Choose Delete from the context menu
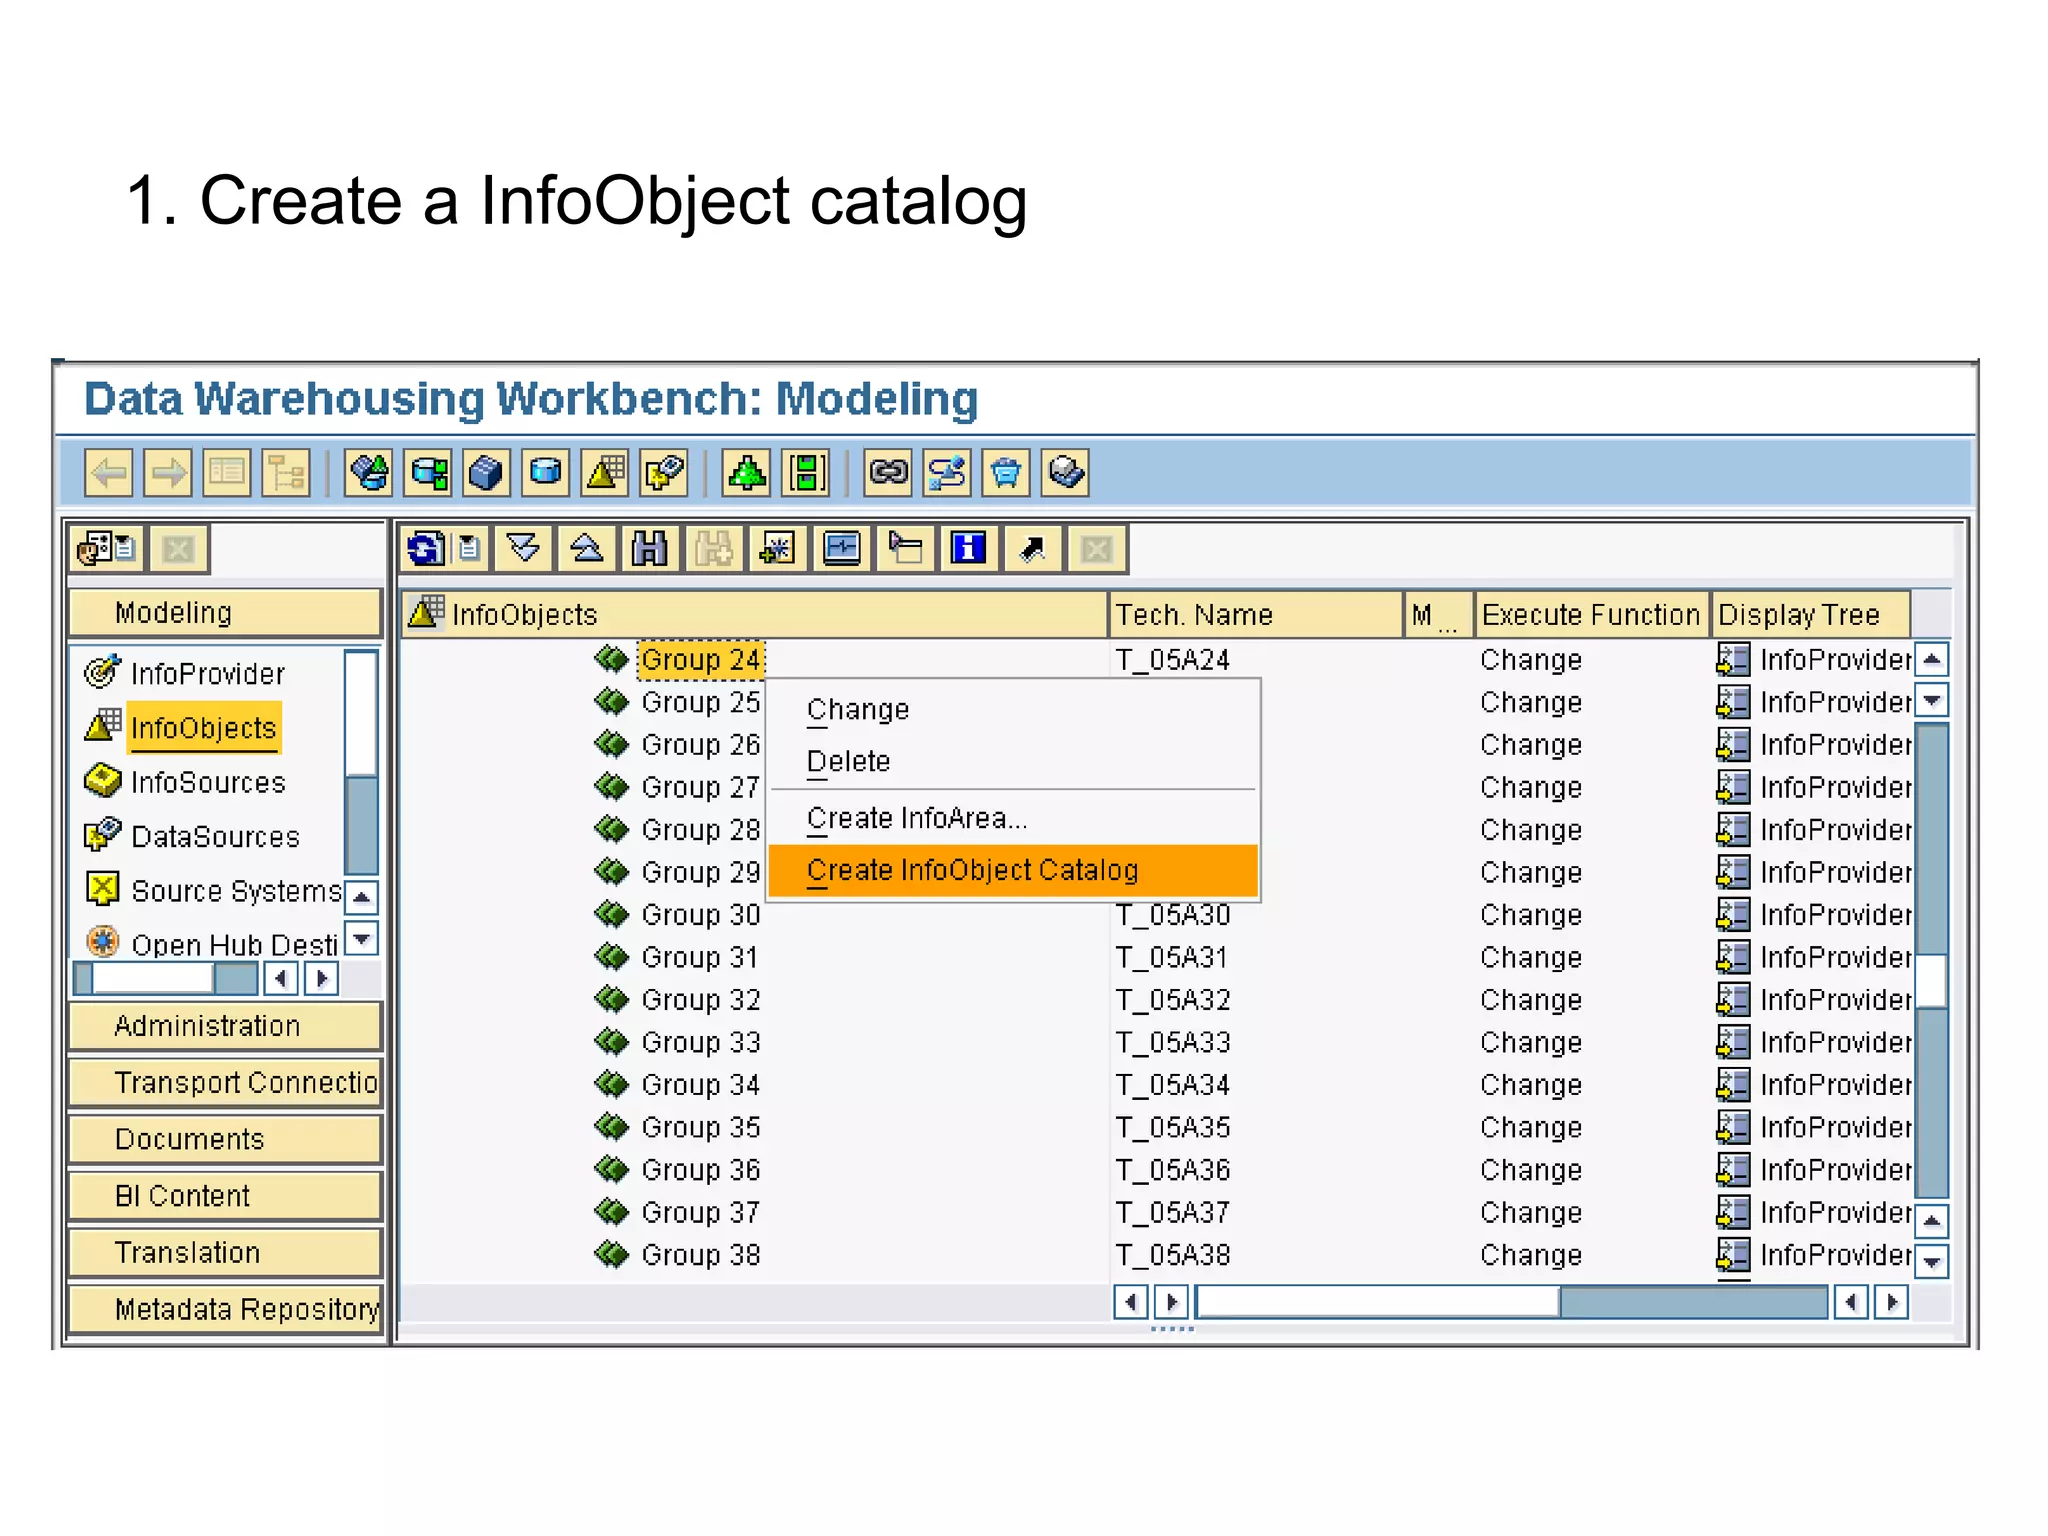This screenshot has width=2048, height=1536. [x=848, y=762]
